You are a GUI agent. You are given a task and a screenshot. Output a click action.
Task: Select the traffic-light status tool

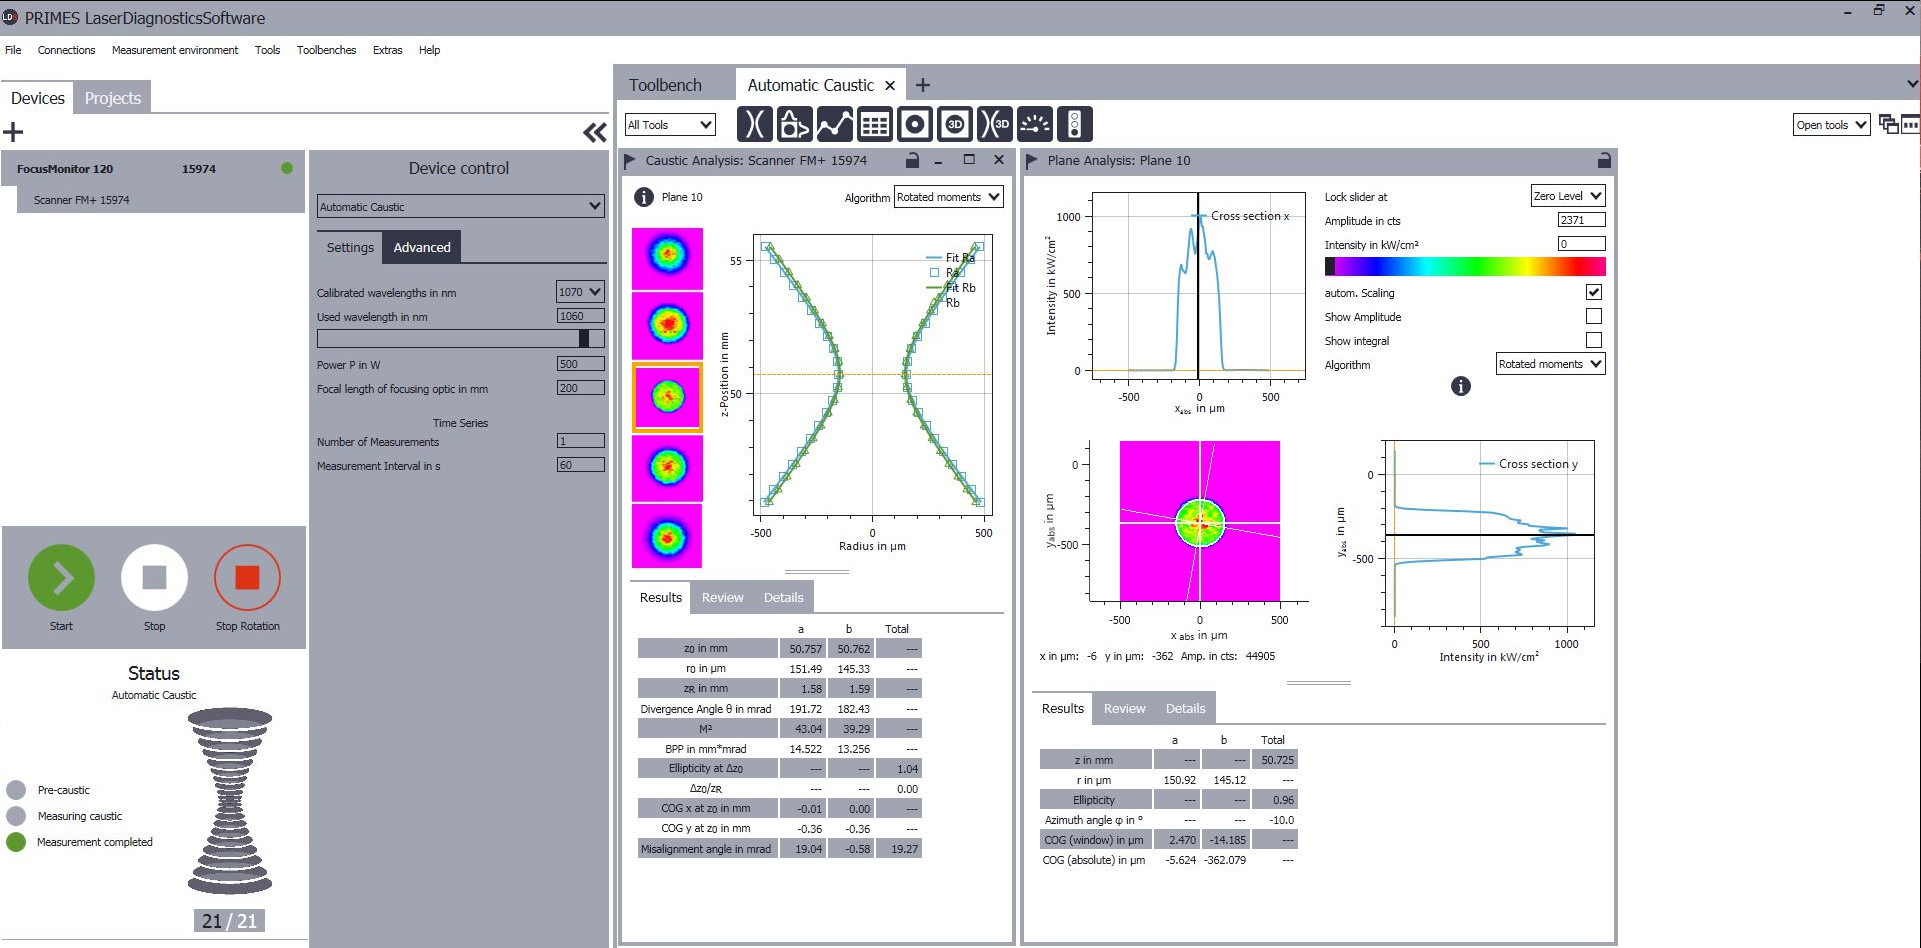click(x=1074, y=123)
